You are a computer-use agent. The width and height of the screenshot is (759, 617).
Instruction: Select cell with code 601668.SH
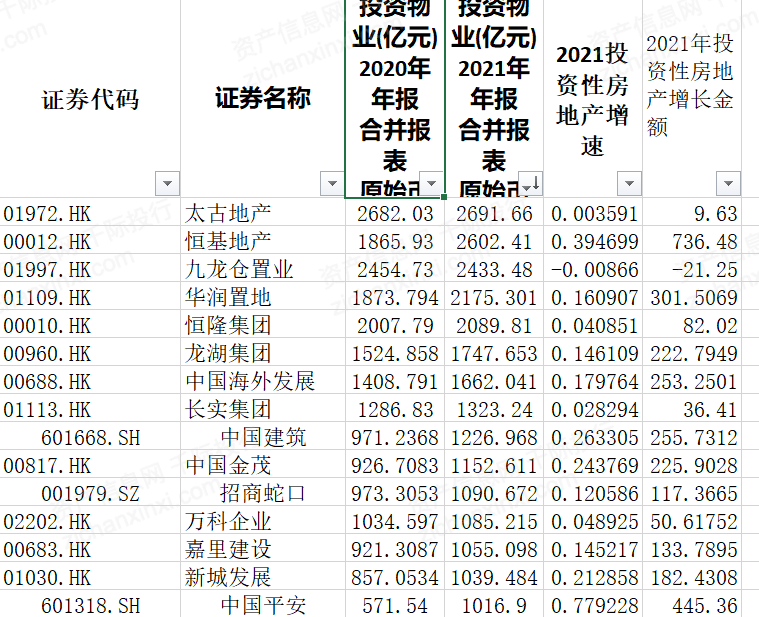click(x=90, y=436)
